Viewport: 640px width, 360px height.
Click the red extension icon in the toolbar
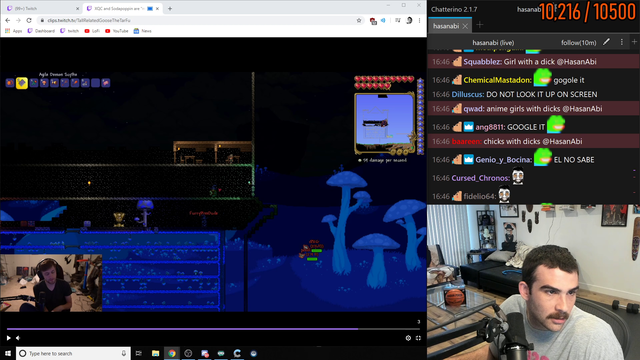click(373, 21)
